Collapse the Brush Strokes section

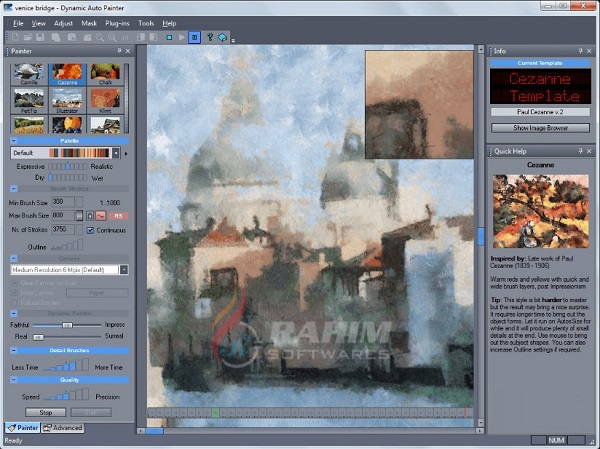(x=13, y=189)
